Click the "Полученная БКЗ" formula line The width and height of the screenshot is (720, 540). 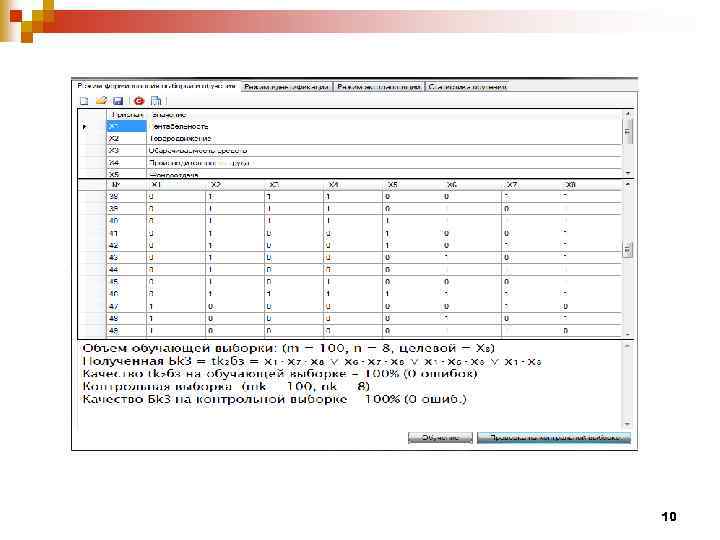tap(312, 361)
